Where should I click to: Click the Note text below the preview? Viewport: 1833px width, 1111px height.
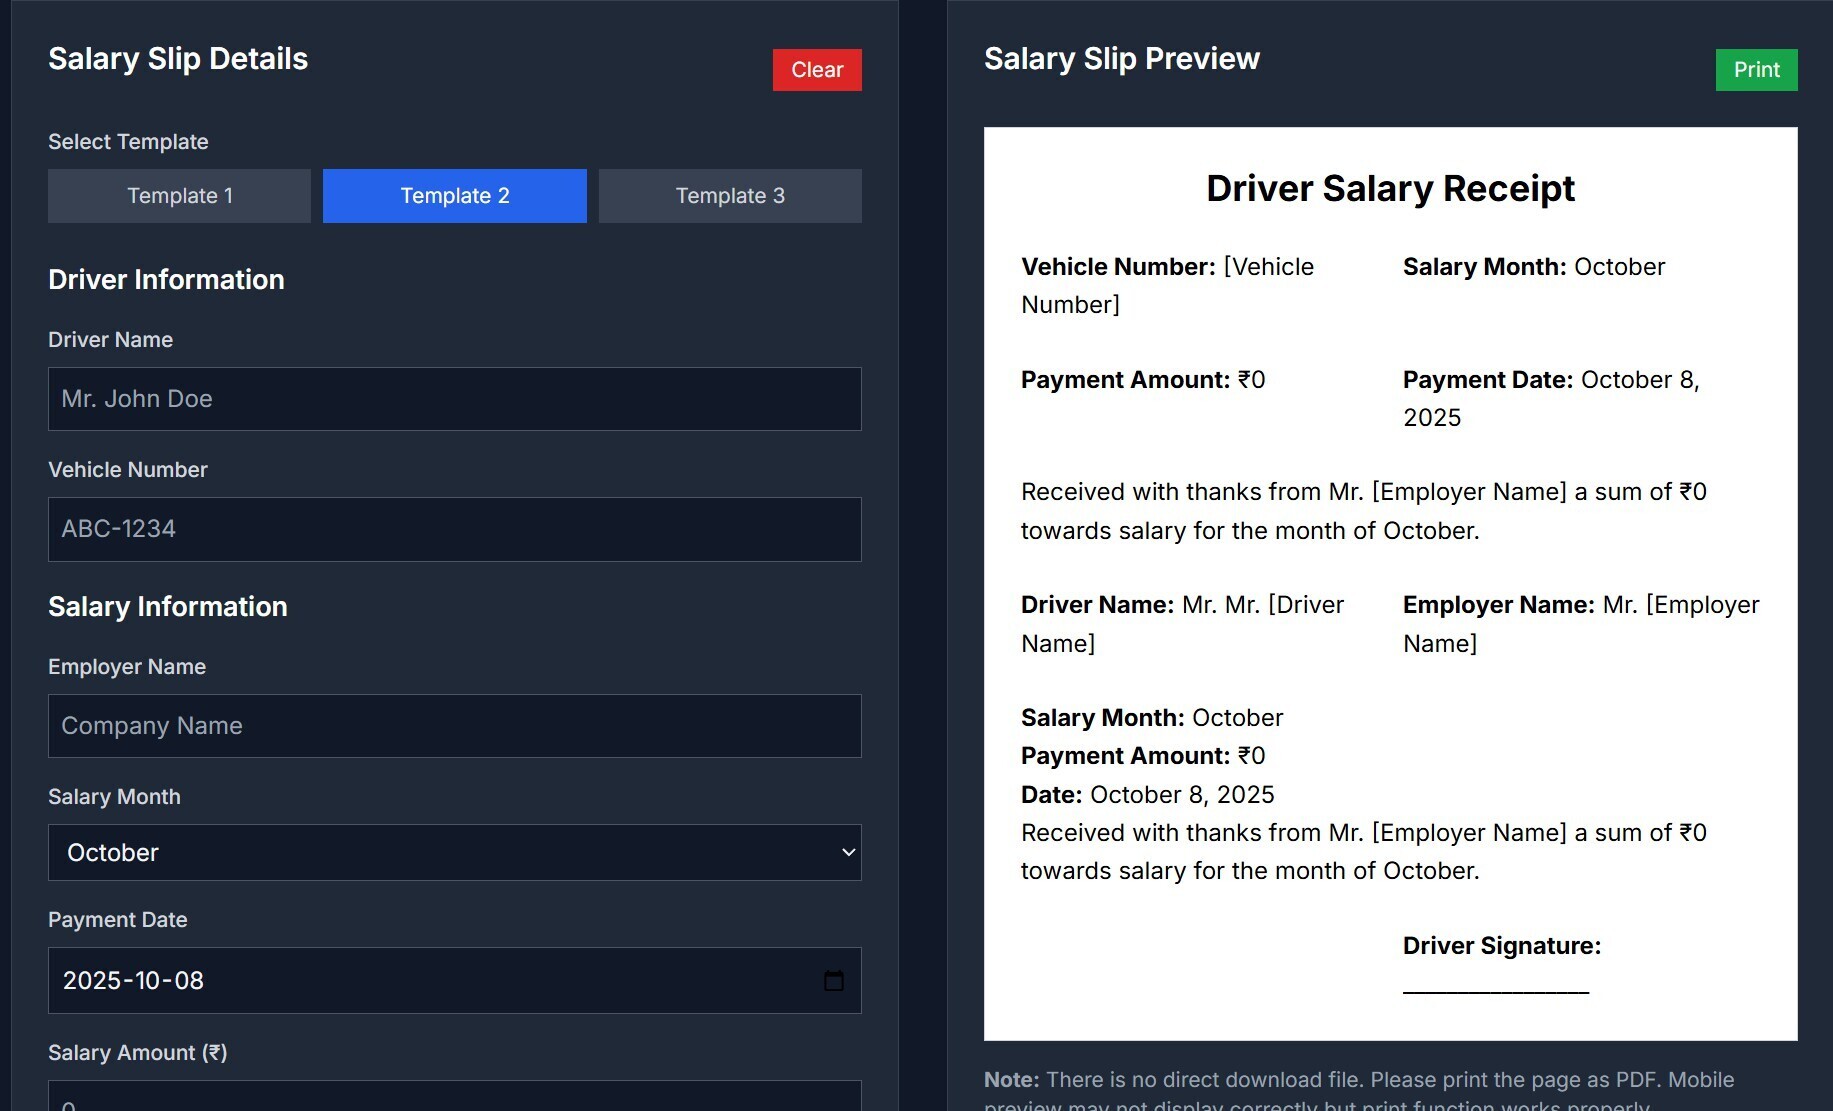(1358, 1081)
